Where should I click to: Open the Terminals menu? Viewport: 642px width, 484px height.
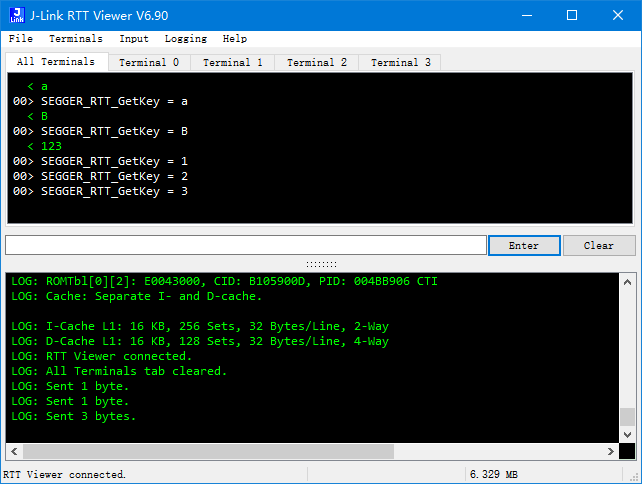(x=76, y=38)
